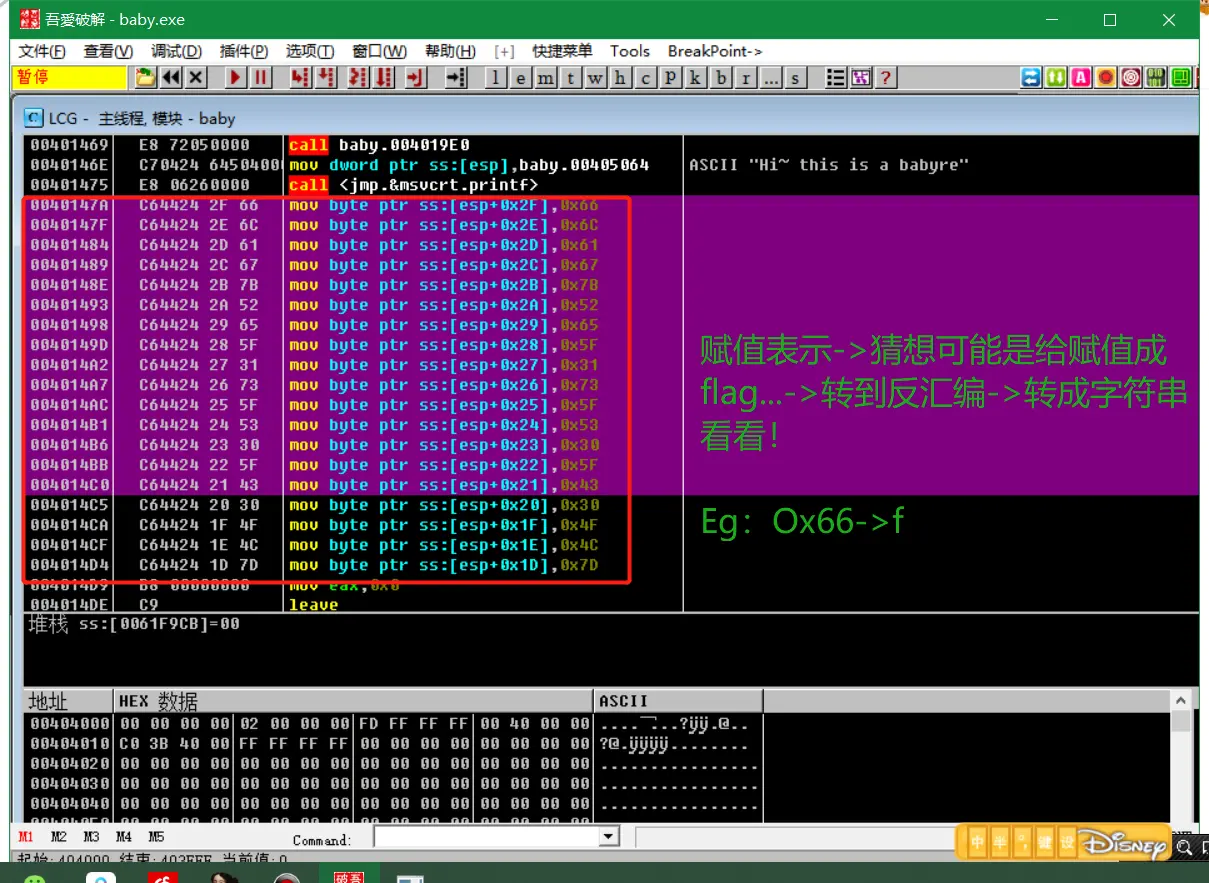Click the orange circle plugin icon
Viewport: 1209px width, 883px height.
[x=1106, y=78]
